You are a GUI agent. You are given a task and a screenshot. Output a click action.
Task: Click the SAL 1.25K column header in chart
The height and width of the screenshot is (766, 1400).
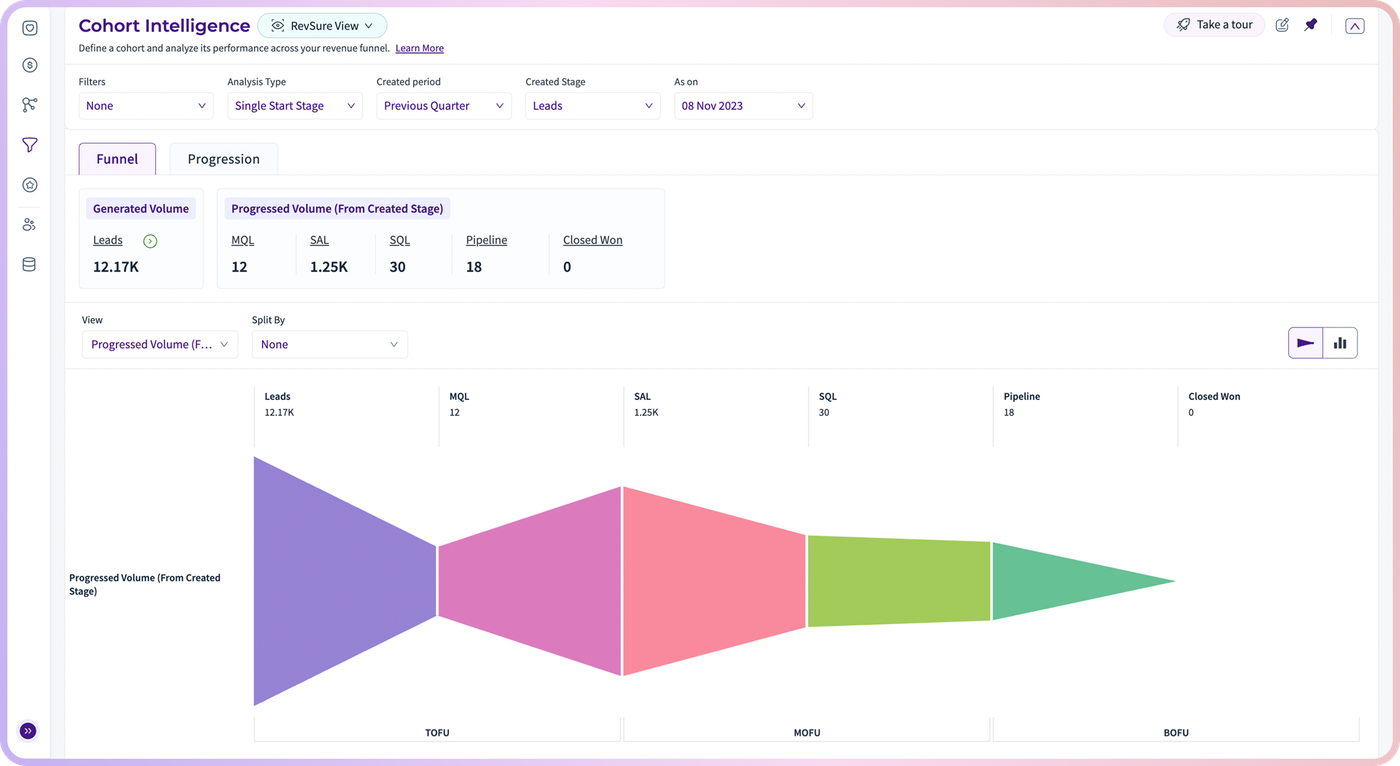pyautogui.click(x=647, y=404)
